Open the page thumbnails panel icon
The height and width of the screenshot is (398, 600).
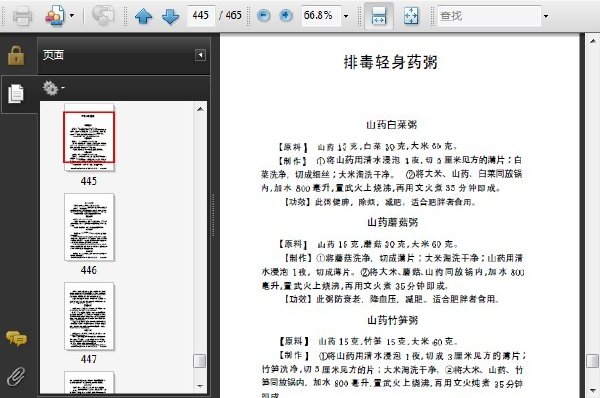[16, 94]
